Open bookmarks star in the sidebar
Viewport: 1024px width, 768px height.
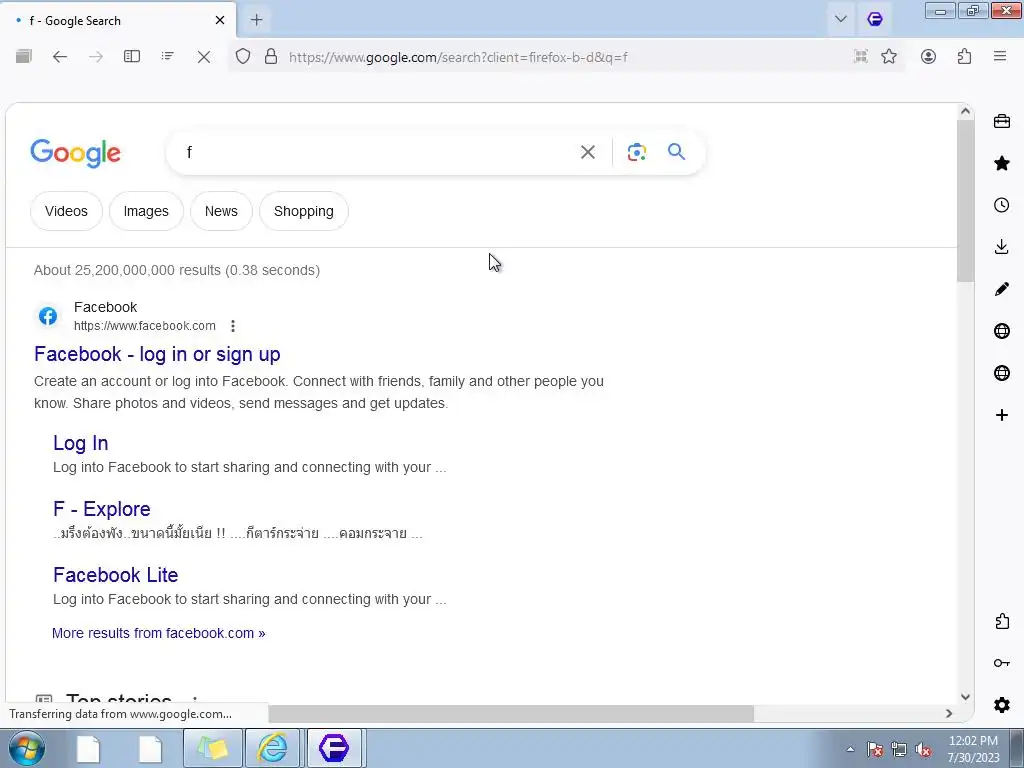point(1002,163)
